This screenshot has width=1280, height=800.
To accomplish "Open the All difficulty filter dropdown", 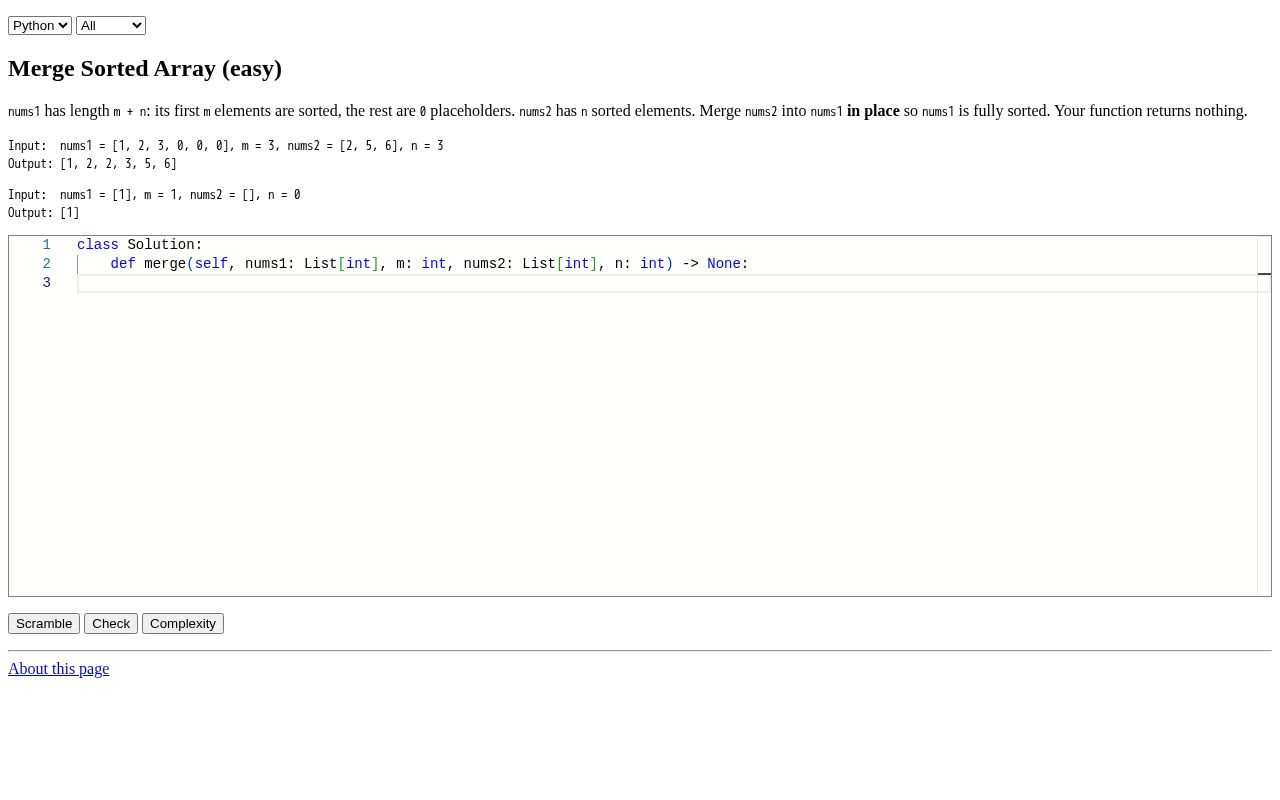I will 111,25.
